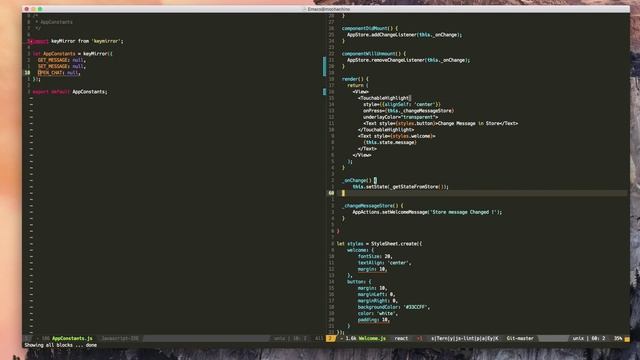
Task: Click the opening <View> tag line
Action: pyautogui.click(x=361, y=92)
